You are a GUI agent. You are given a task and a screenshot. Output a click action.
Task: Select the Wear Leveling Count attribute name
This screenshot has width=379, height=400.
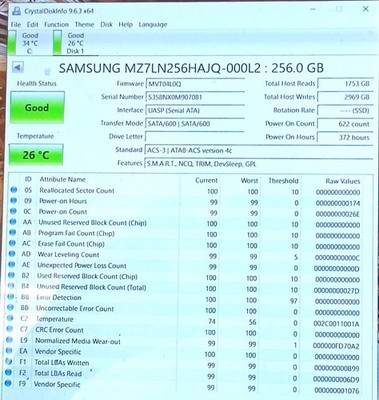(x=68, y=255)
